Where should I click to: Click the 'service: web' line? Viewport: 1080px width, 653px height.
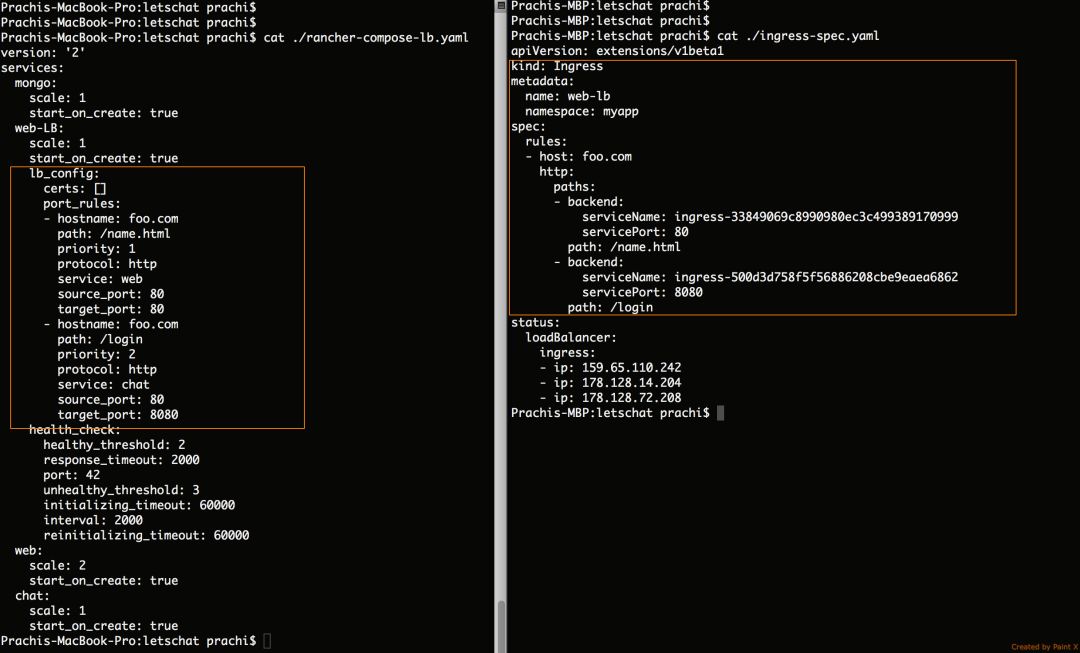coord(100,280)
